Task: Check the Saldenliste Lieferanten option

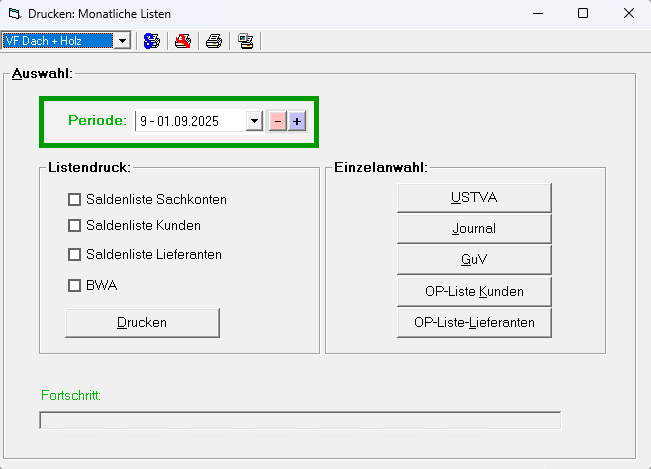Action: click(74, 254)
